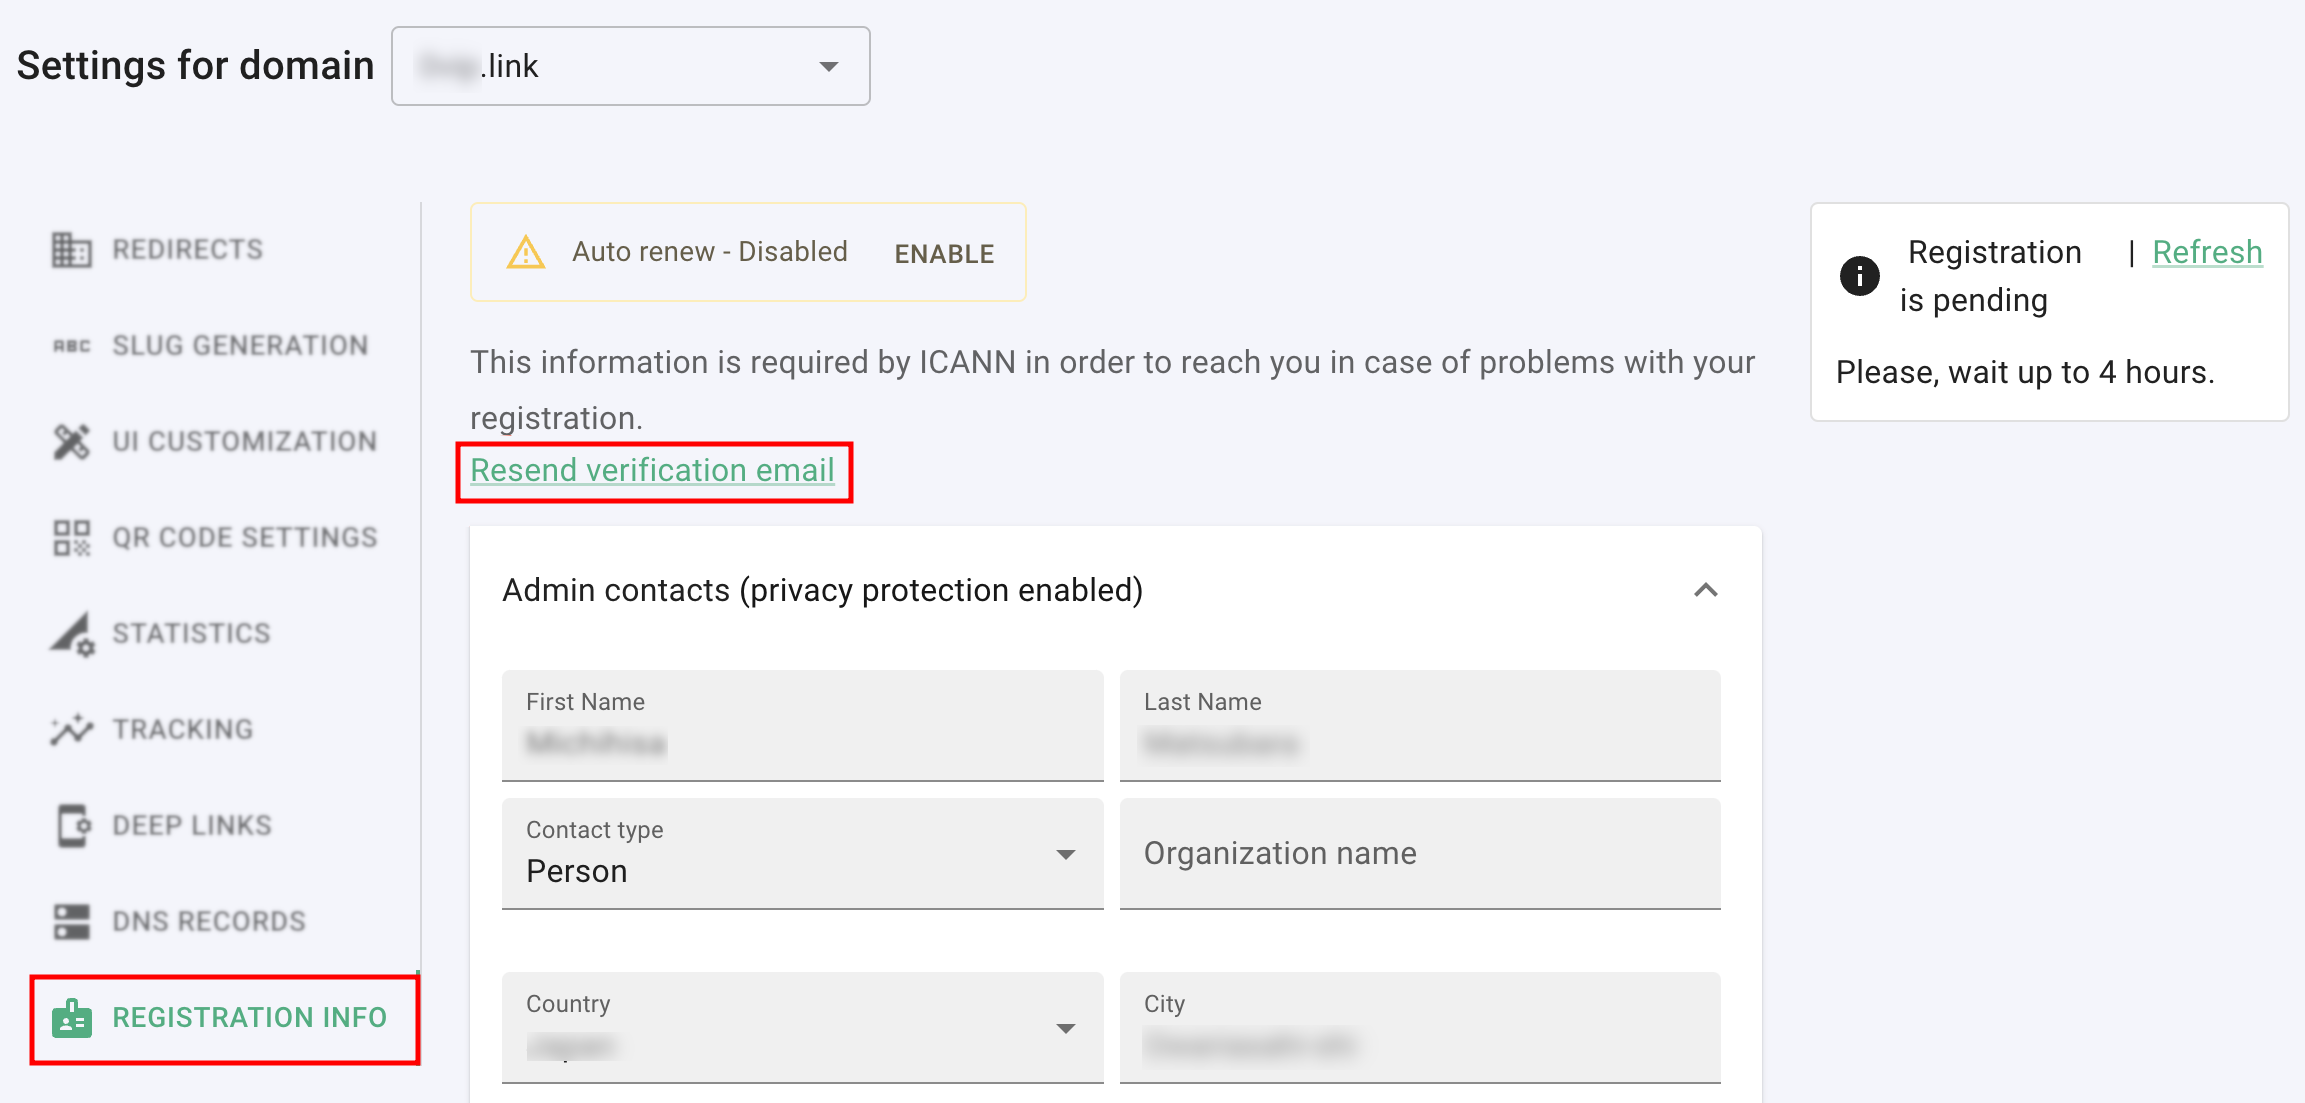Click the DNS Records server icon
The height and width of the screenshot is (1103, 2305).
[x=71, y=922]
